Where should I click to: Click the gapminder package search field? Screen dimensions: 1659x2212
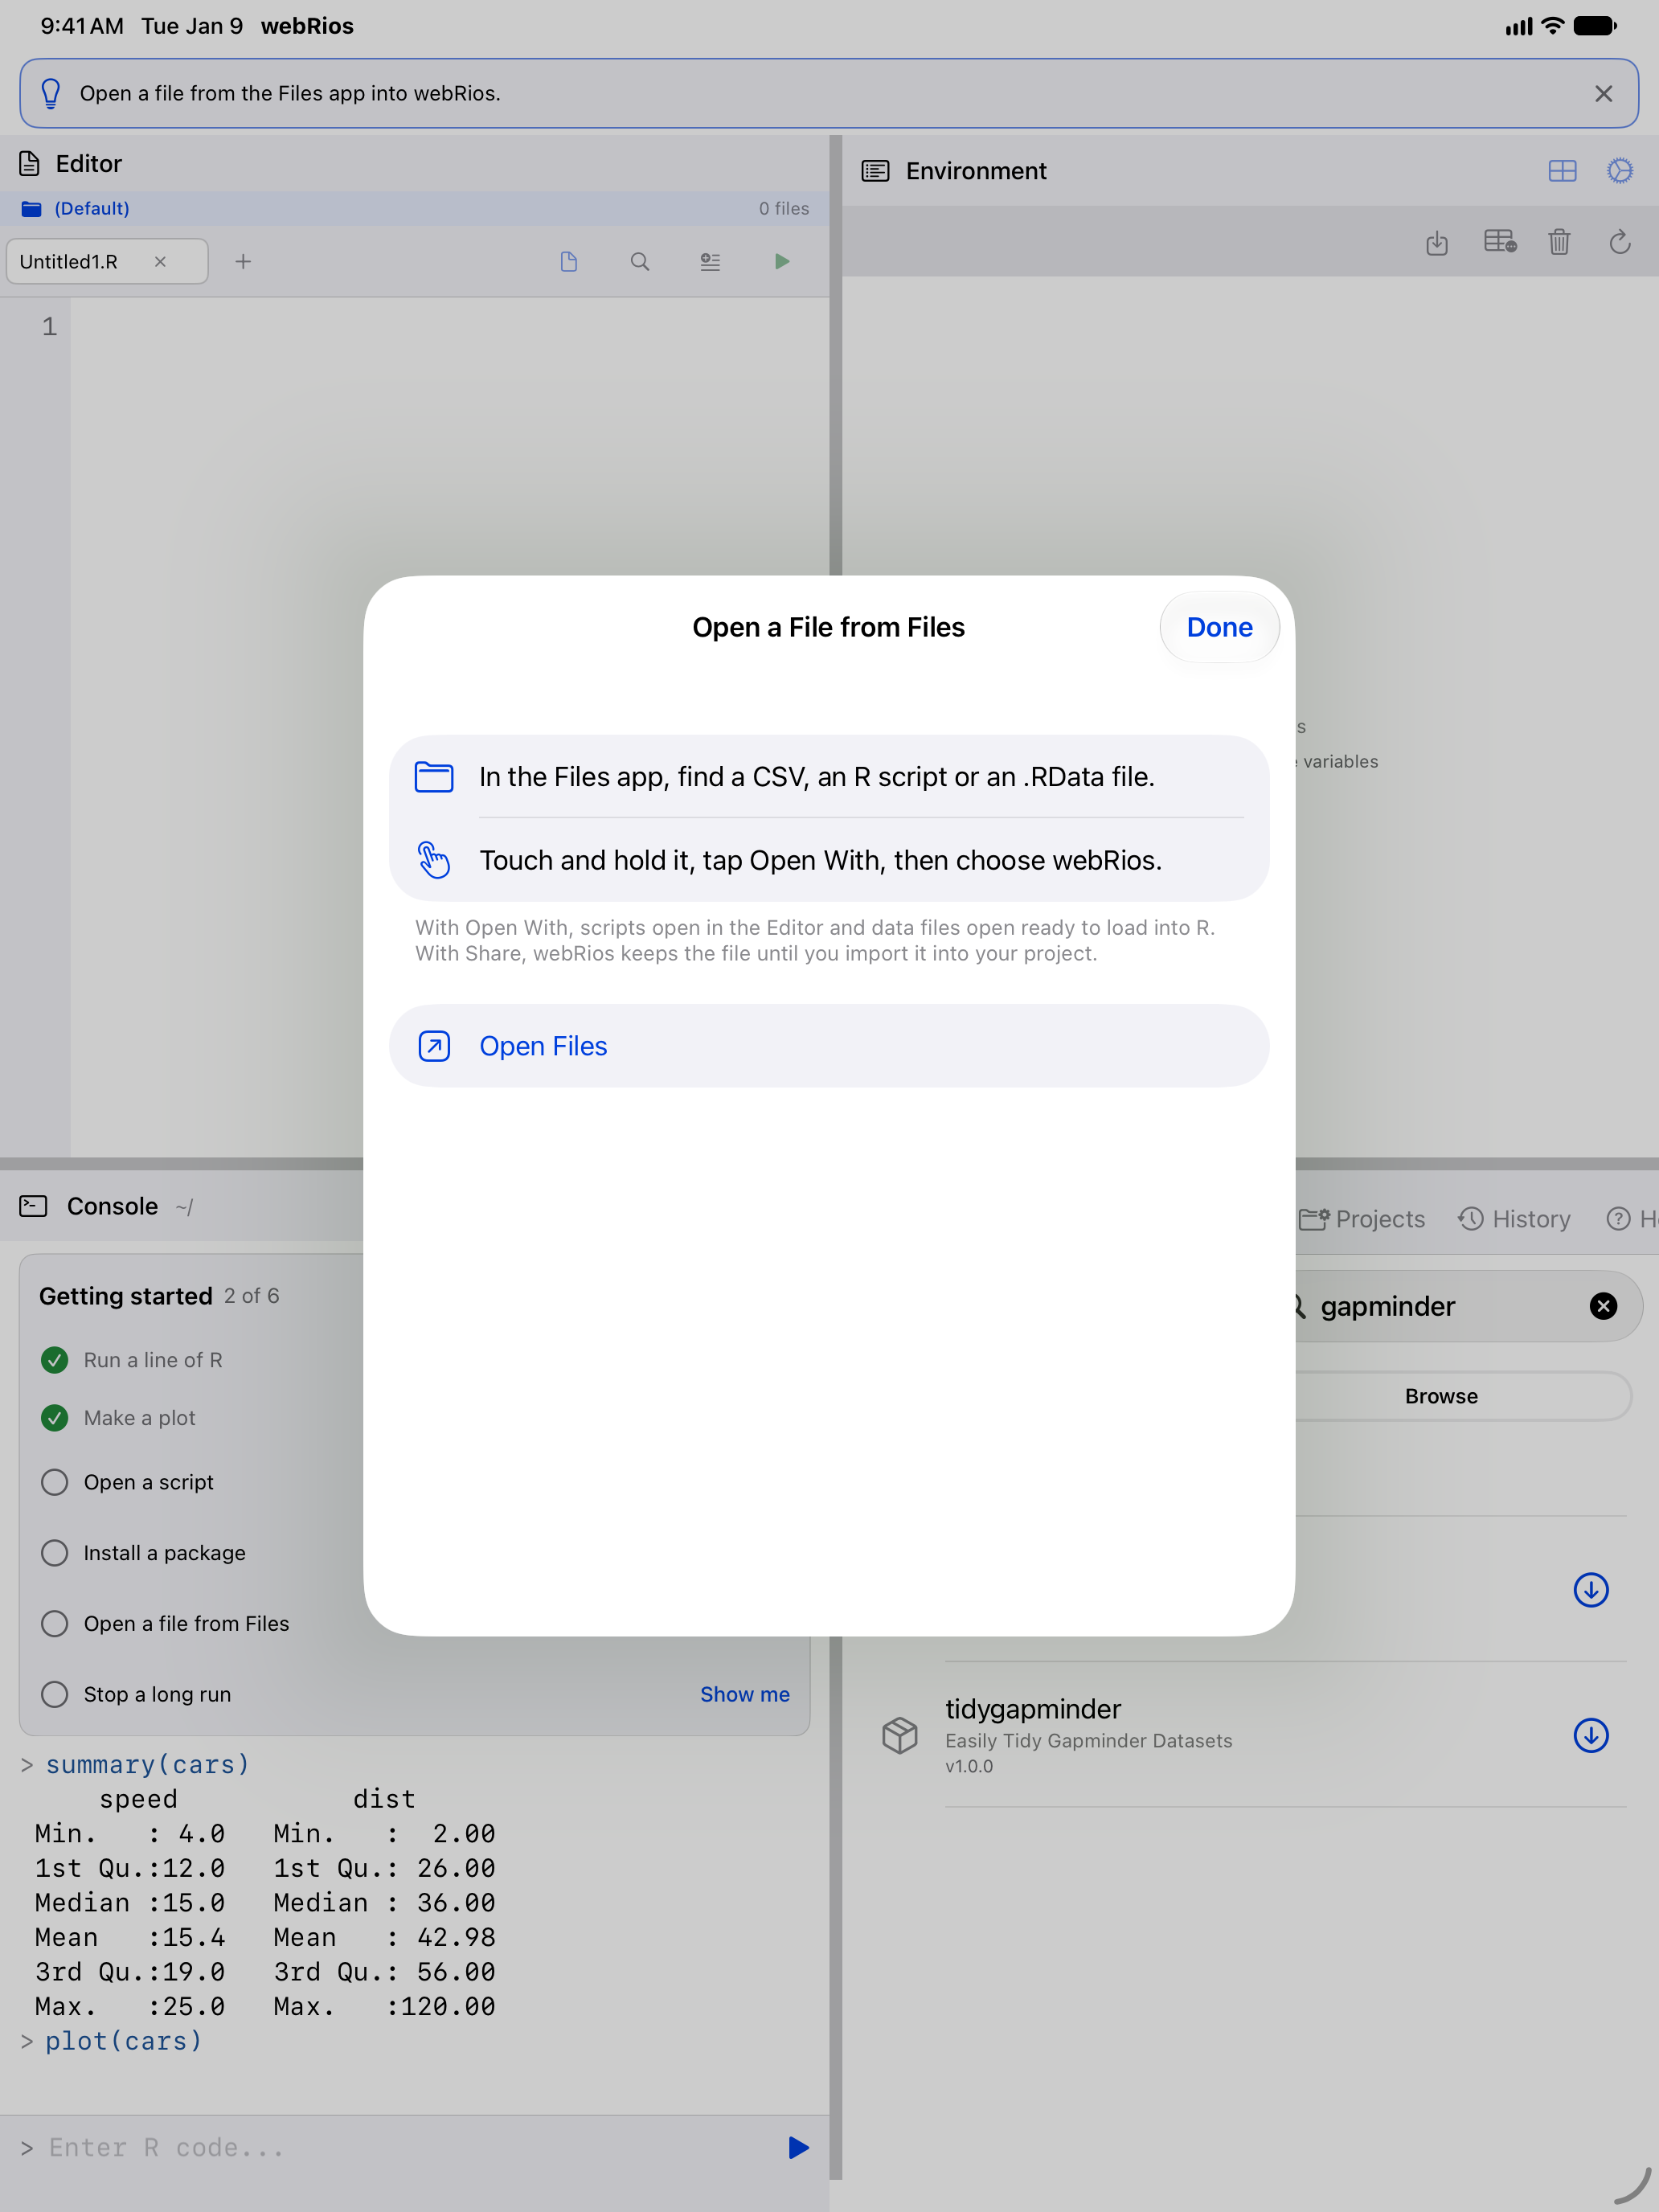point(1450,1306)
